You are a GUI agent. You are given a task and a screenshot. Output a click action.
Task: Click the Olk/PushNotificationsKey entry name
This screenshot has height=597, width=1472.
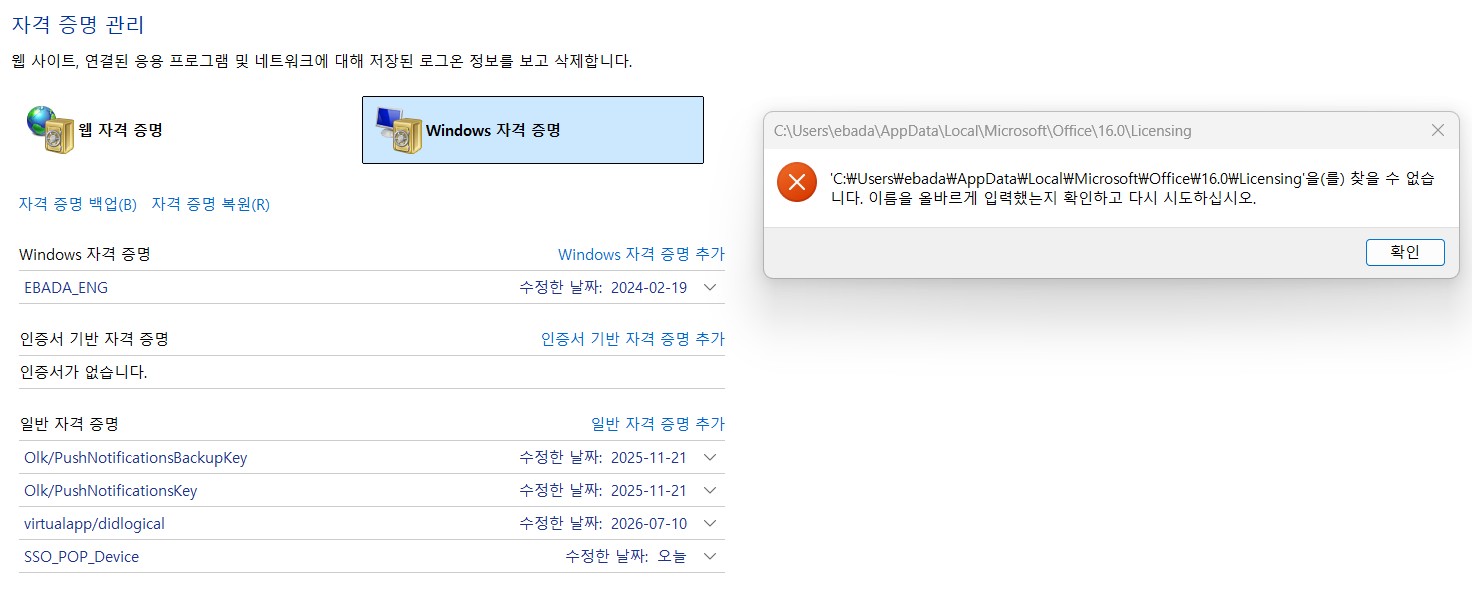(110, 491)
